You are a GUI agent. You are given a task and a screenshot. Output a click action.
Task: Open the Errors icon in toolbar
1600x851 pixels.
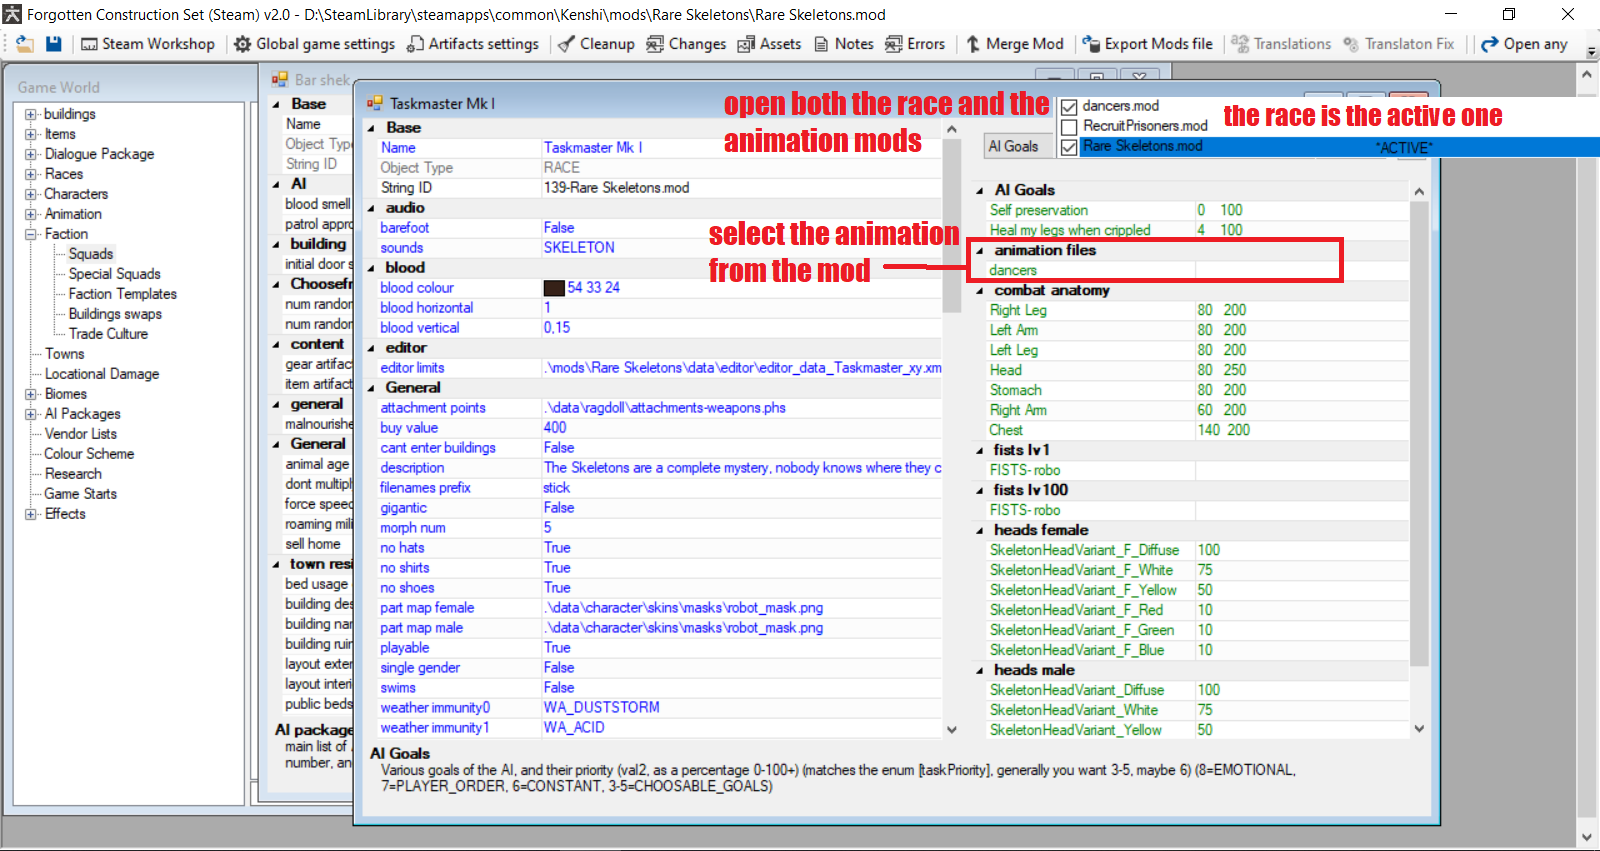893,44
